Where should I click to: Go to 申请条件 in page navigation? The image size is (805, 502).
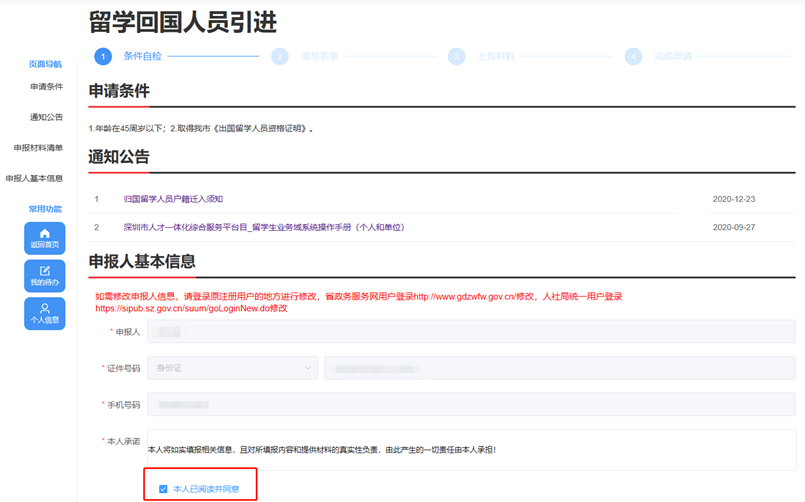(46, 87)
